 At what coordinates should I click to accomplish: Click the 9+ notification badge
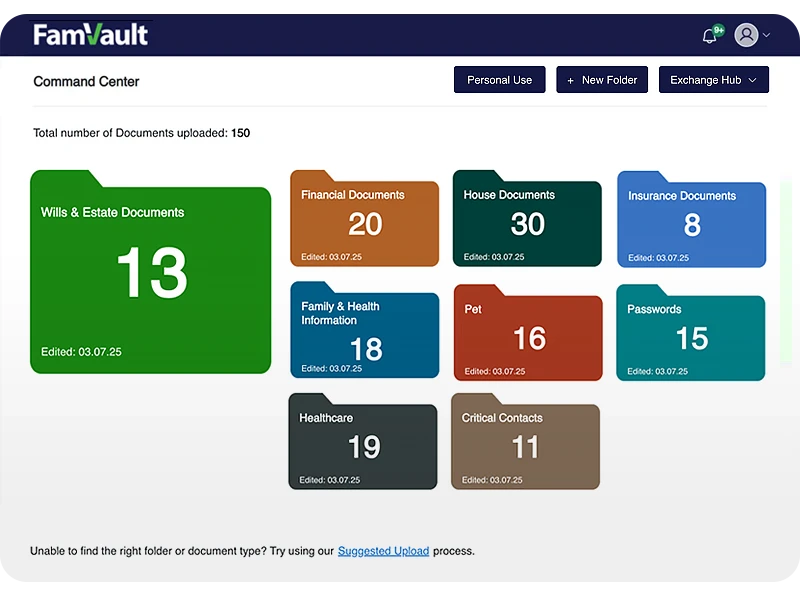pyautogui.click(x=719, y=30)
